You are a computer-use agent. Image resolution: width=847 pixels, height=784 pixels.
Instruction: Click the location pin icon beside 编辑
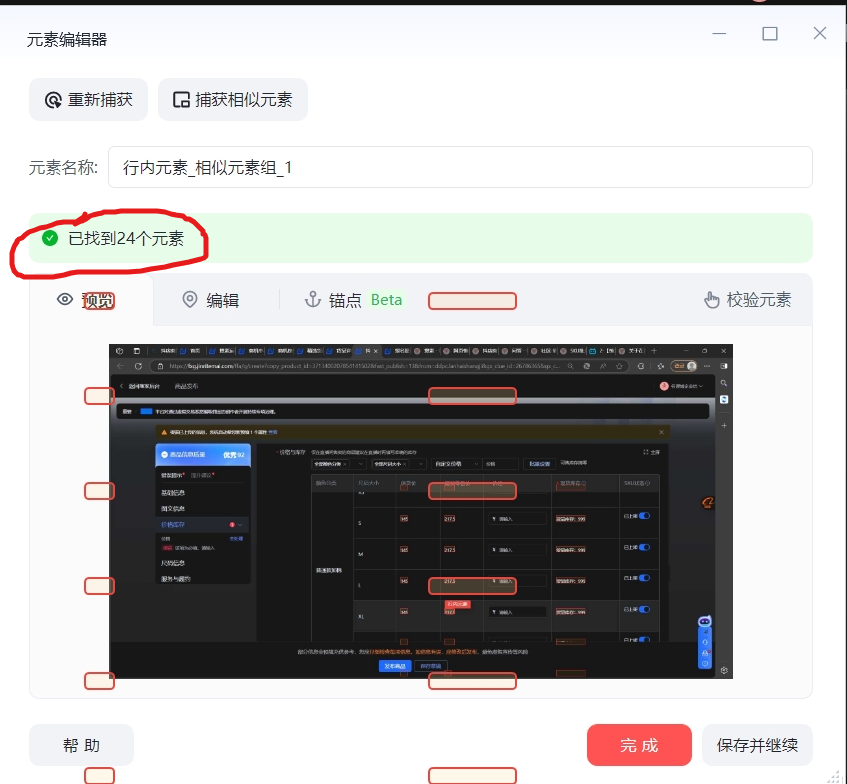click(x=189, y=300)
